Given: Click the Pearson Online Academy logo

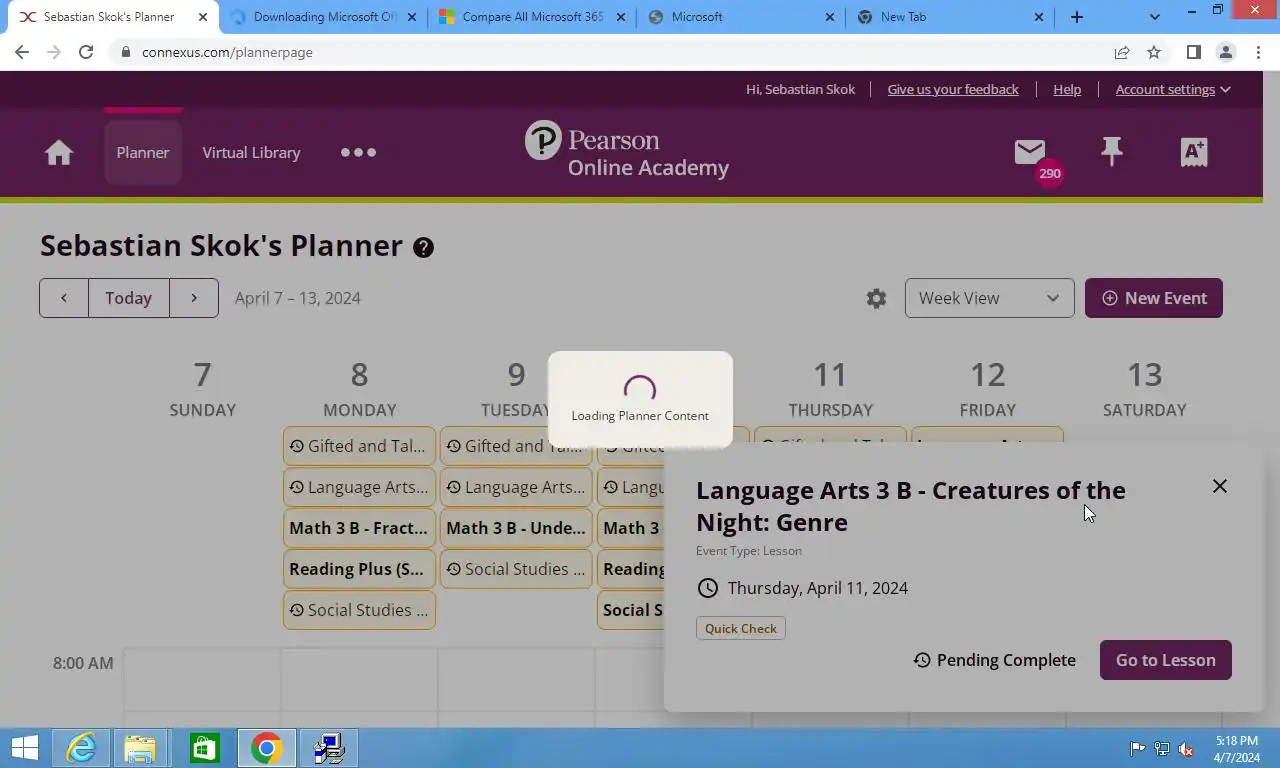Looking at the screenshot, I should (627, 151).
